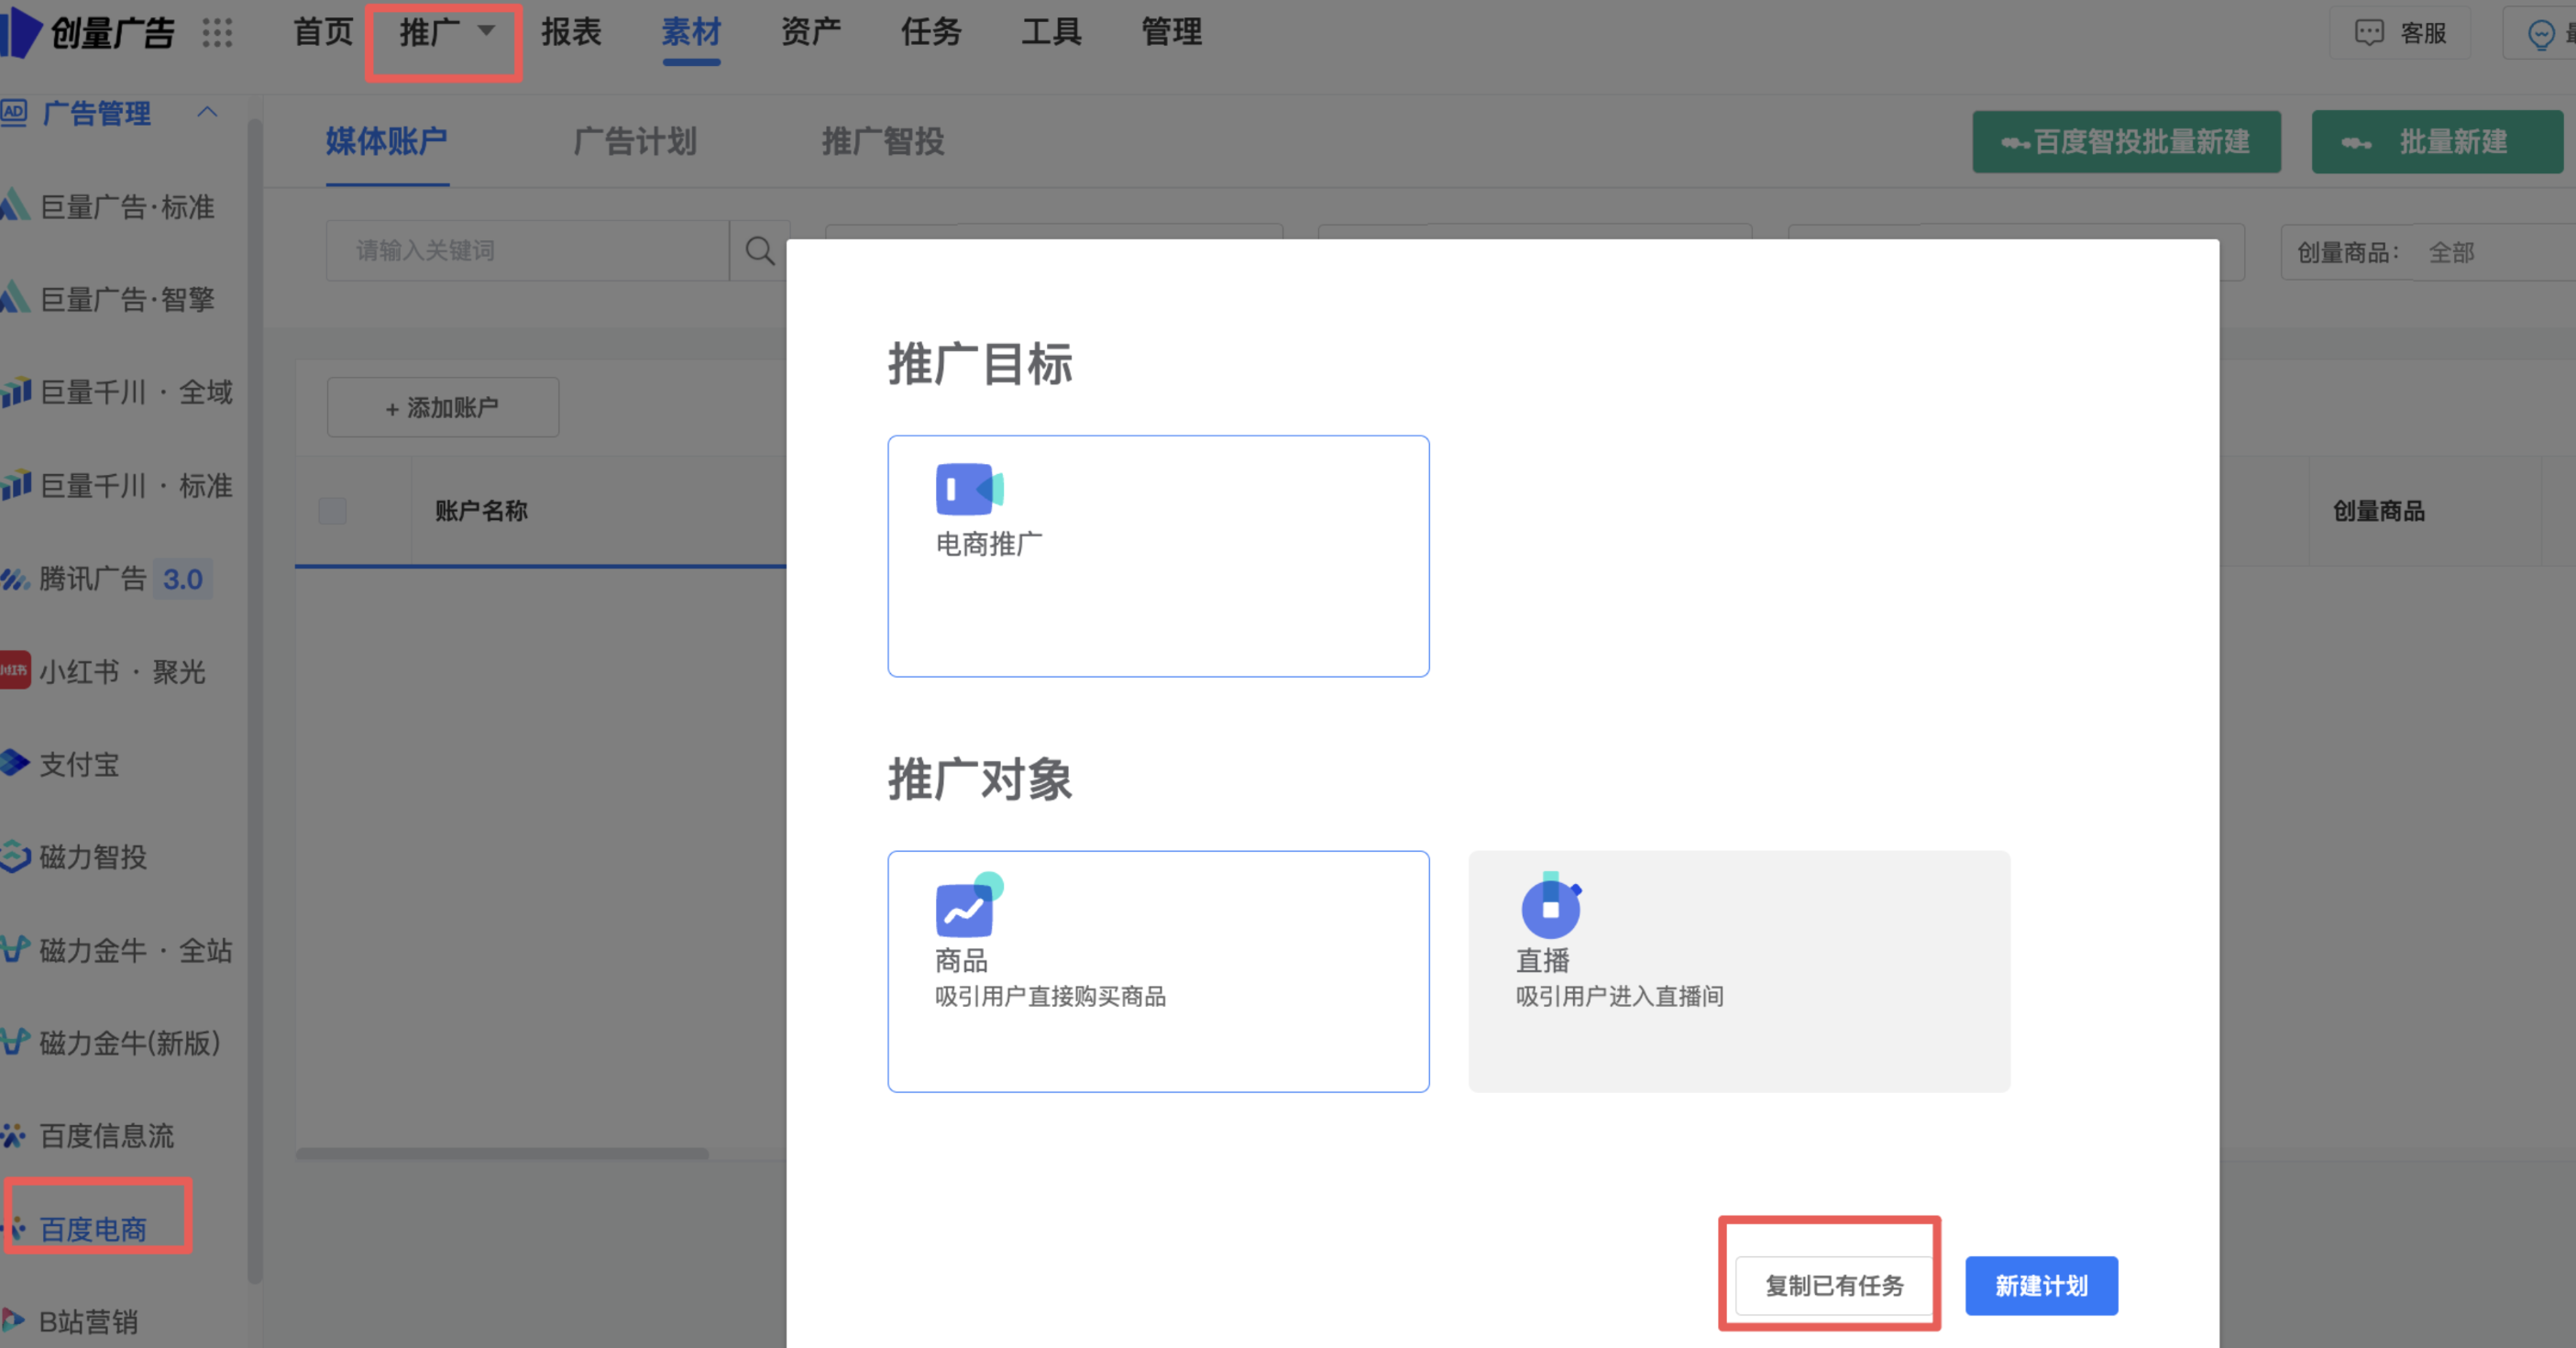The image size is (2576, 1348).
Task: Click the 腾讯广告 sidebar icon
Action: 14,578
